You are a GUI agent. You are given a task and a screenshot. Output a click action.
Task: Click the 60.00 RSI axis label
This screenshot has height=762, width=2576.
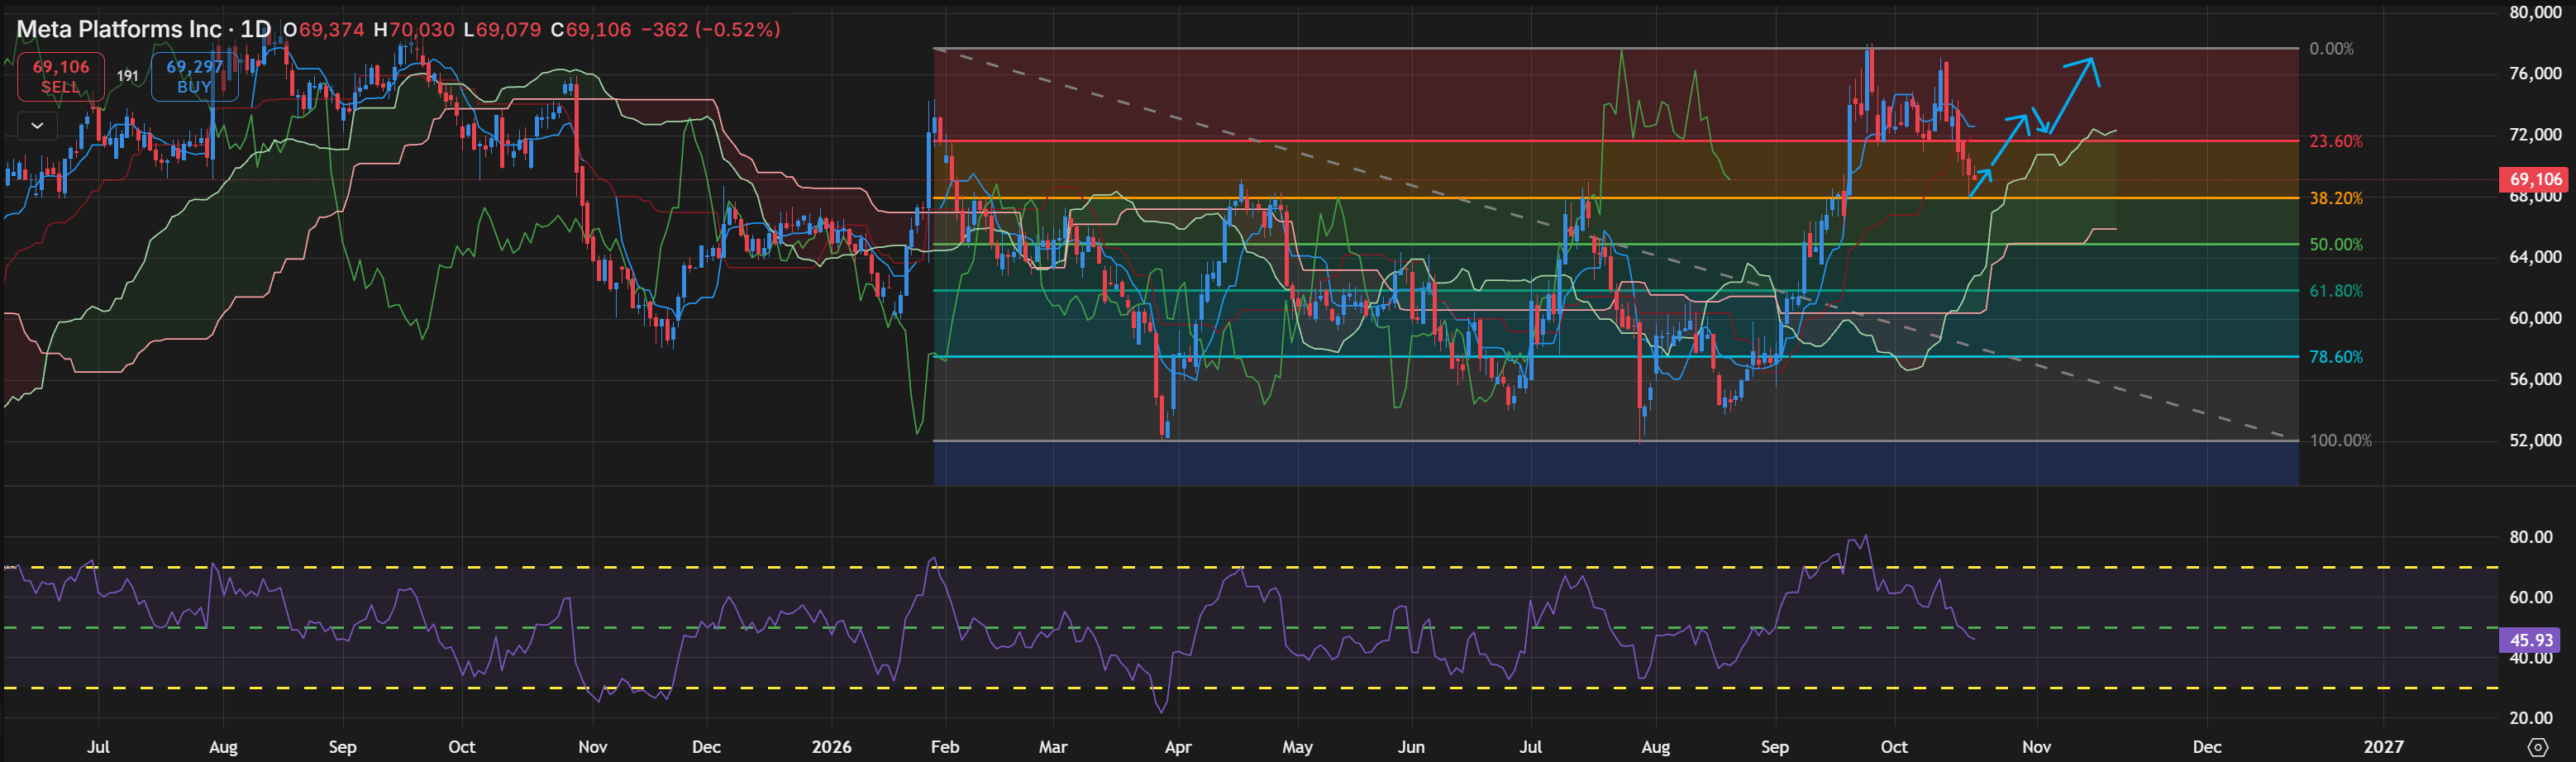2531,597
